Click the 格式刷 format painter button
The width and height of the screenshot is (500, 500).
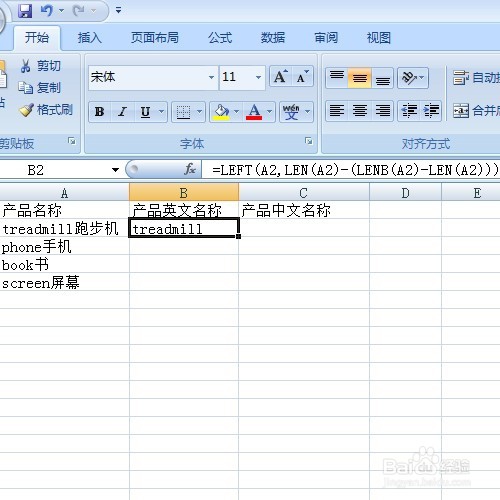[x=45, y=110]
